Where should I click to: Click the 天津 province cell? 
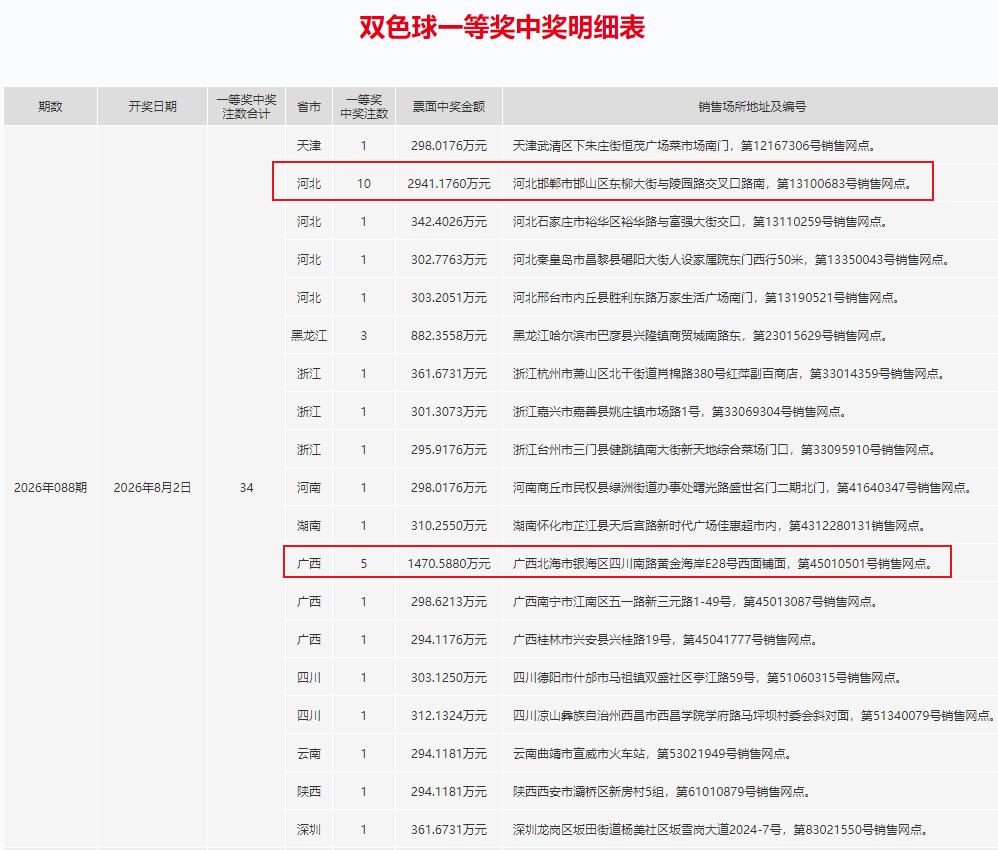point(309,146)
